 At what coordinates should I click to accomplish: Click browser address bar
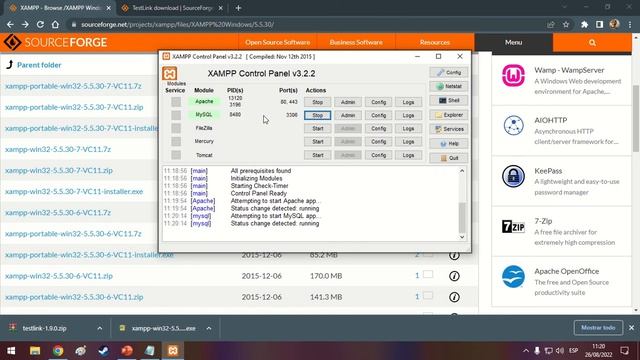[306, 24]
